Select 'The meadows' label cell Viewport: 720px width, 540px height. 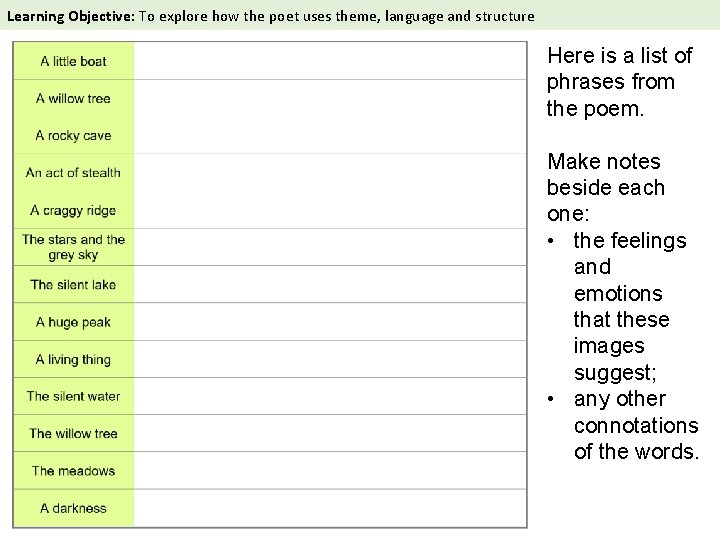[x=73, y=471]
